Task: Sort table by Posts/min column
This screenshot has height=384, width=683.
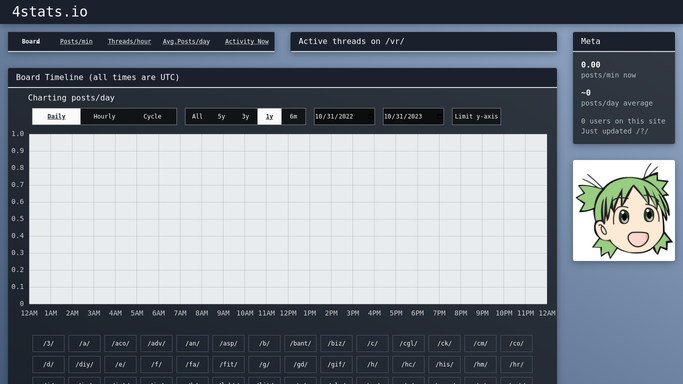Action: [x=76, y=41]
